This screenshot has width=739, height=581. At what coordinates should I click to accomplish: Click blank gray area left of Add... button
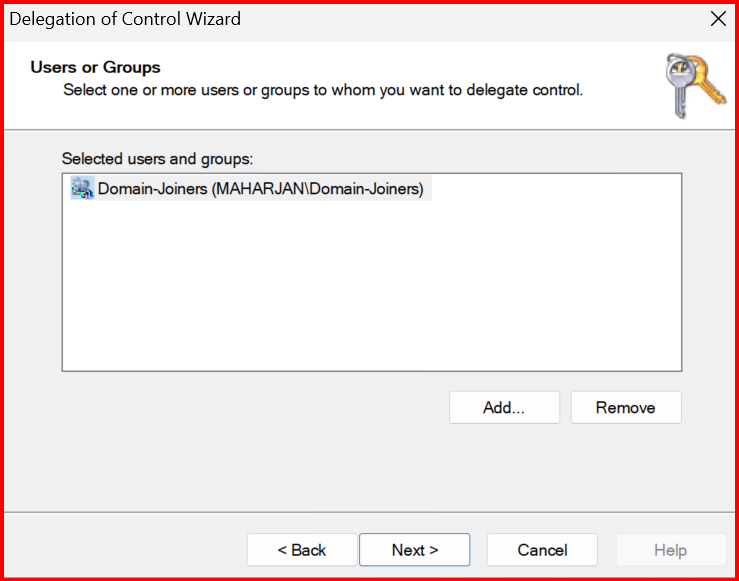click(x=250, y=408)
